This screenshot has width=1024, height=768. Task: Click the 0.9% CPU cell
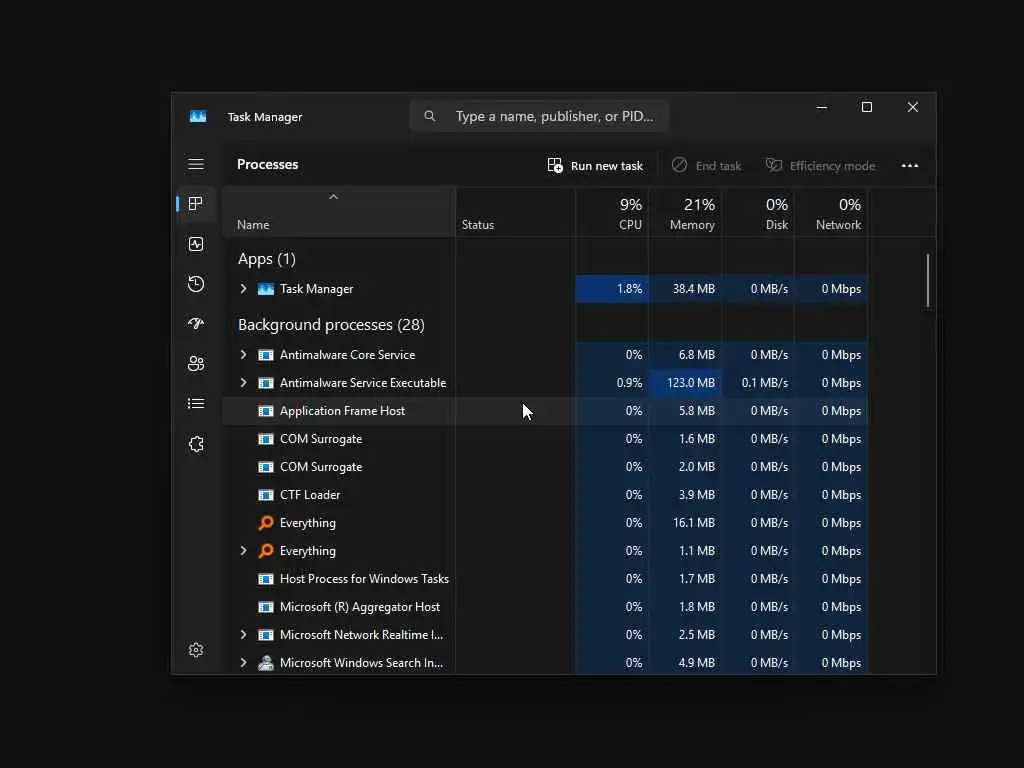click(612, 383)
